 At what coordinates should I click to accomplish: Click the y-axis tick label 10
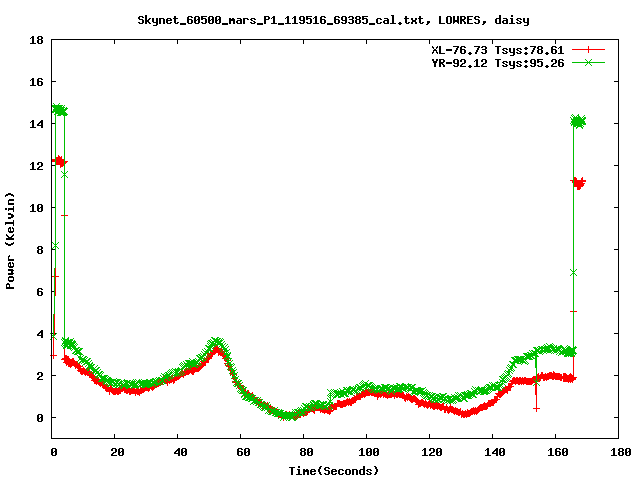click(36, 208)
